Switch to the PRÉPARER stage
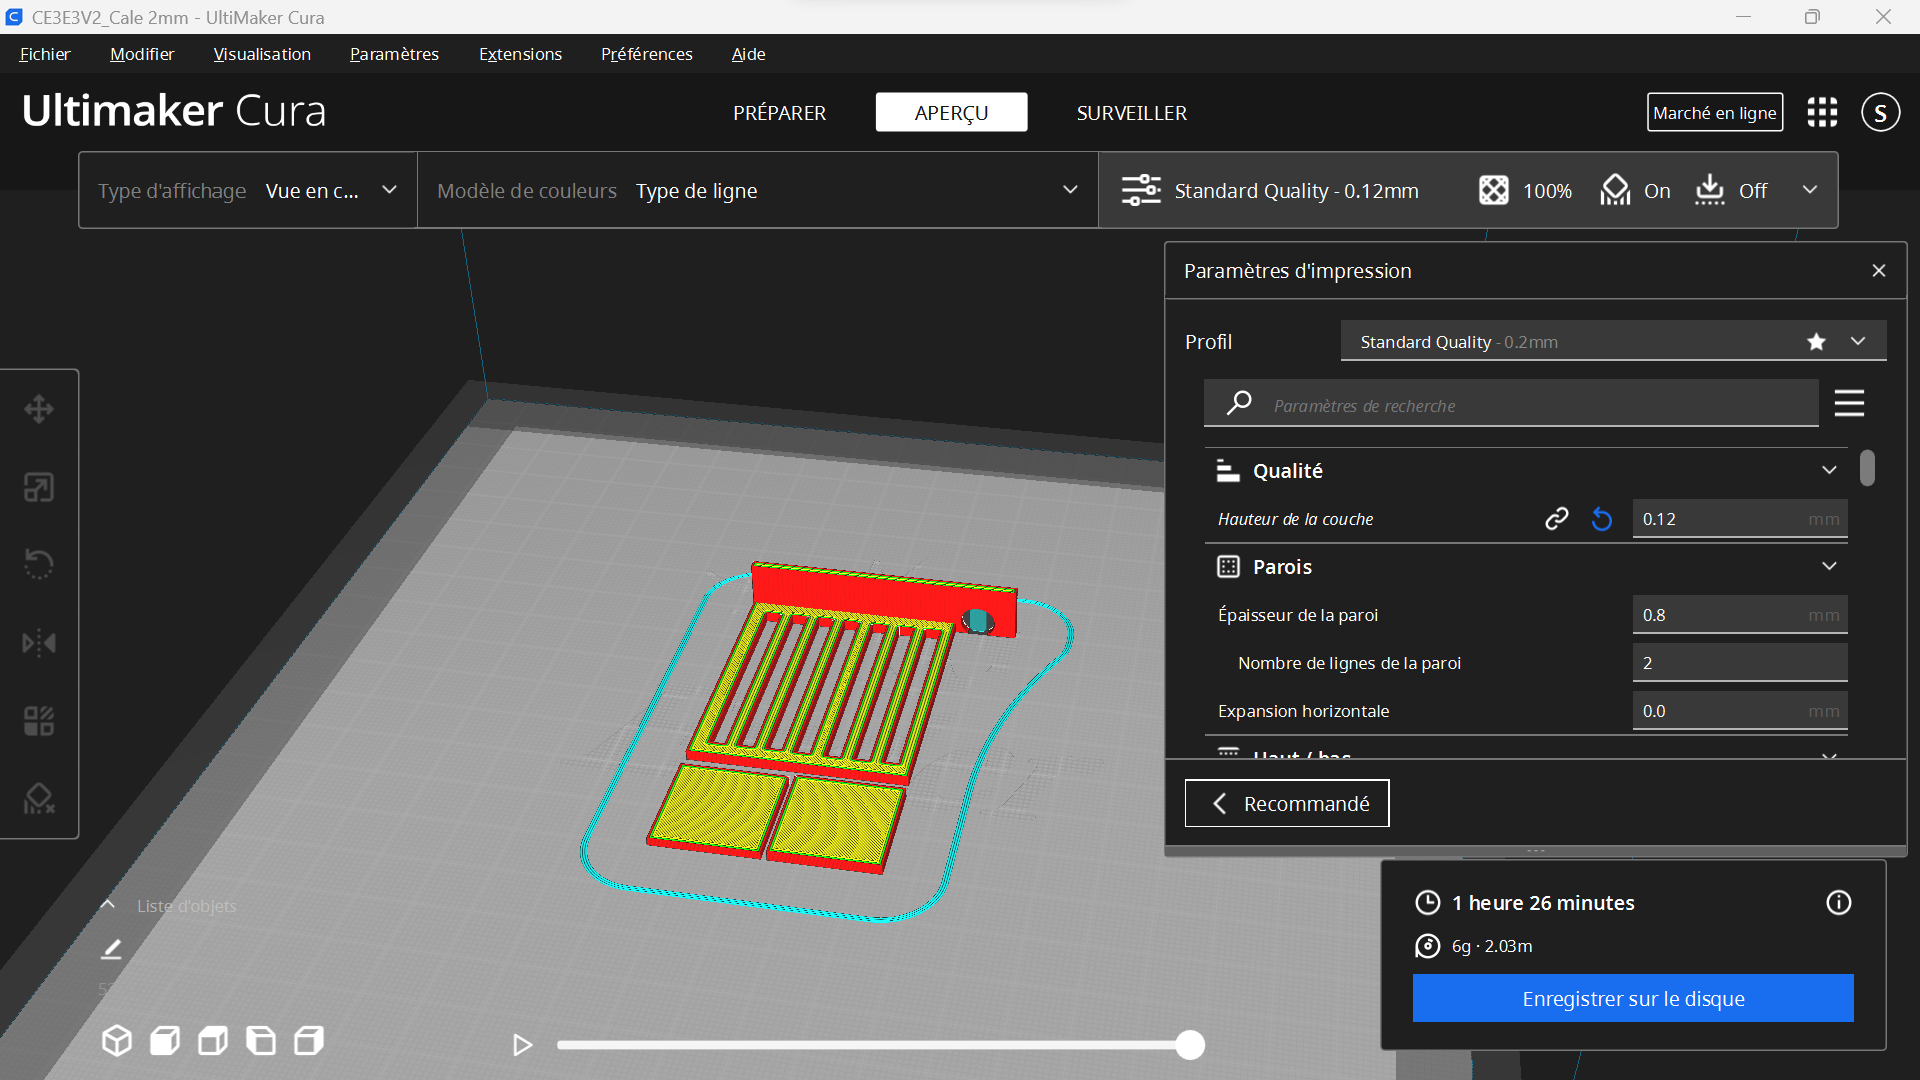 click(x=779, y=113)
